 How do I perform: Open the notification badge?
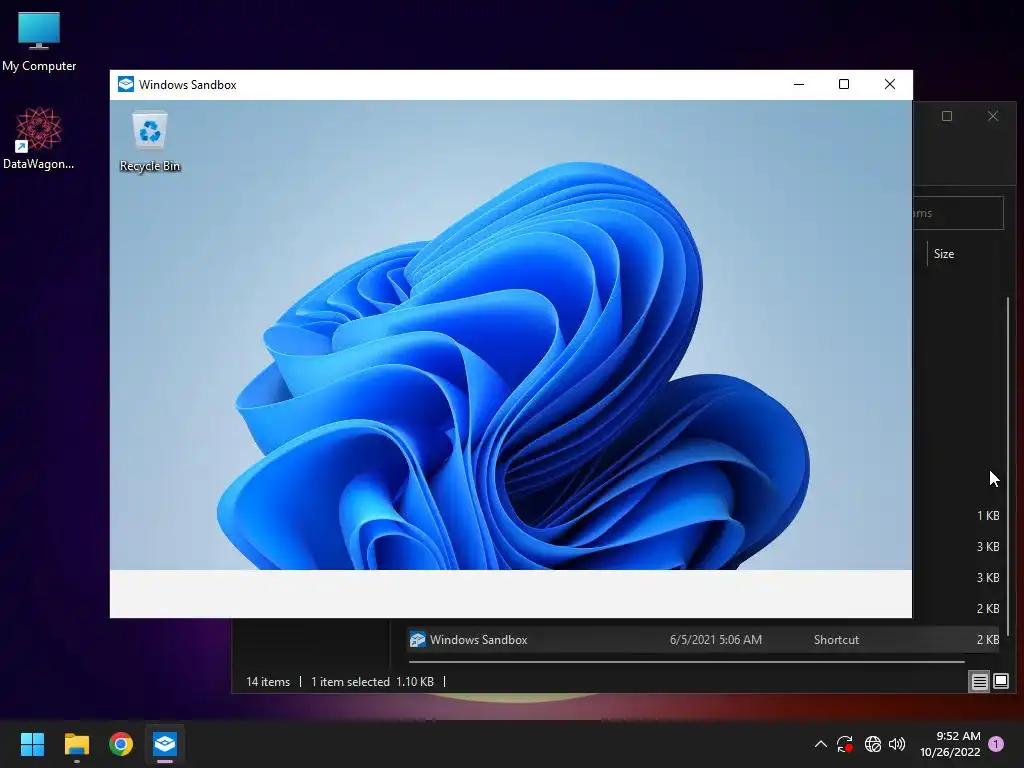click(x=996, y=744)
